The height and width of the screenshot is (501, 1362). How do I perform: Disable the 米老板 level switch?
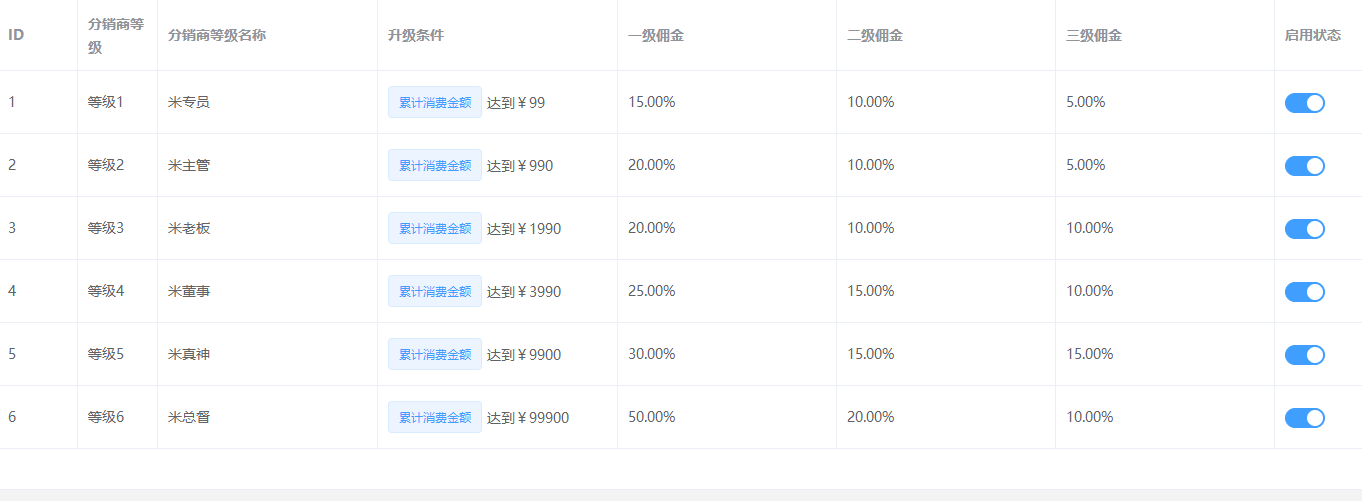[x=1304, y=228]
